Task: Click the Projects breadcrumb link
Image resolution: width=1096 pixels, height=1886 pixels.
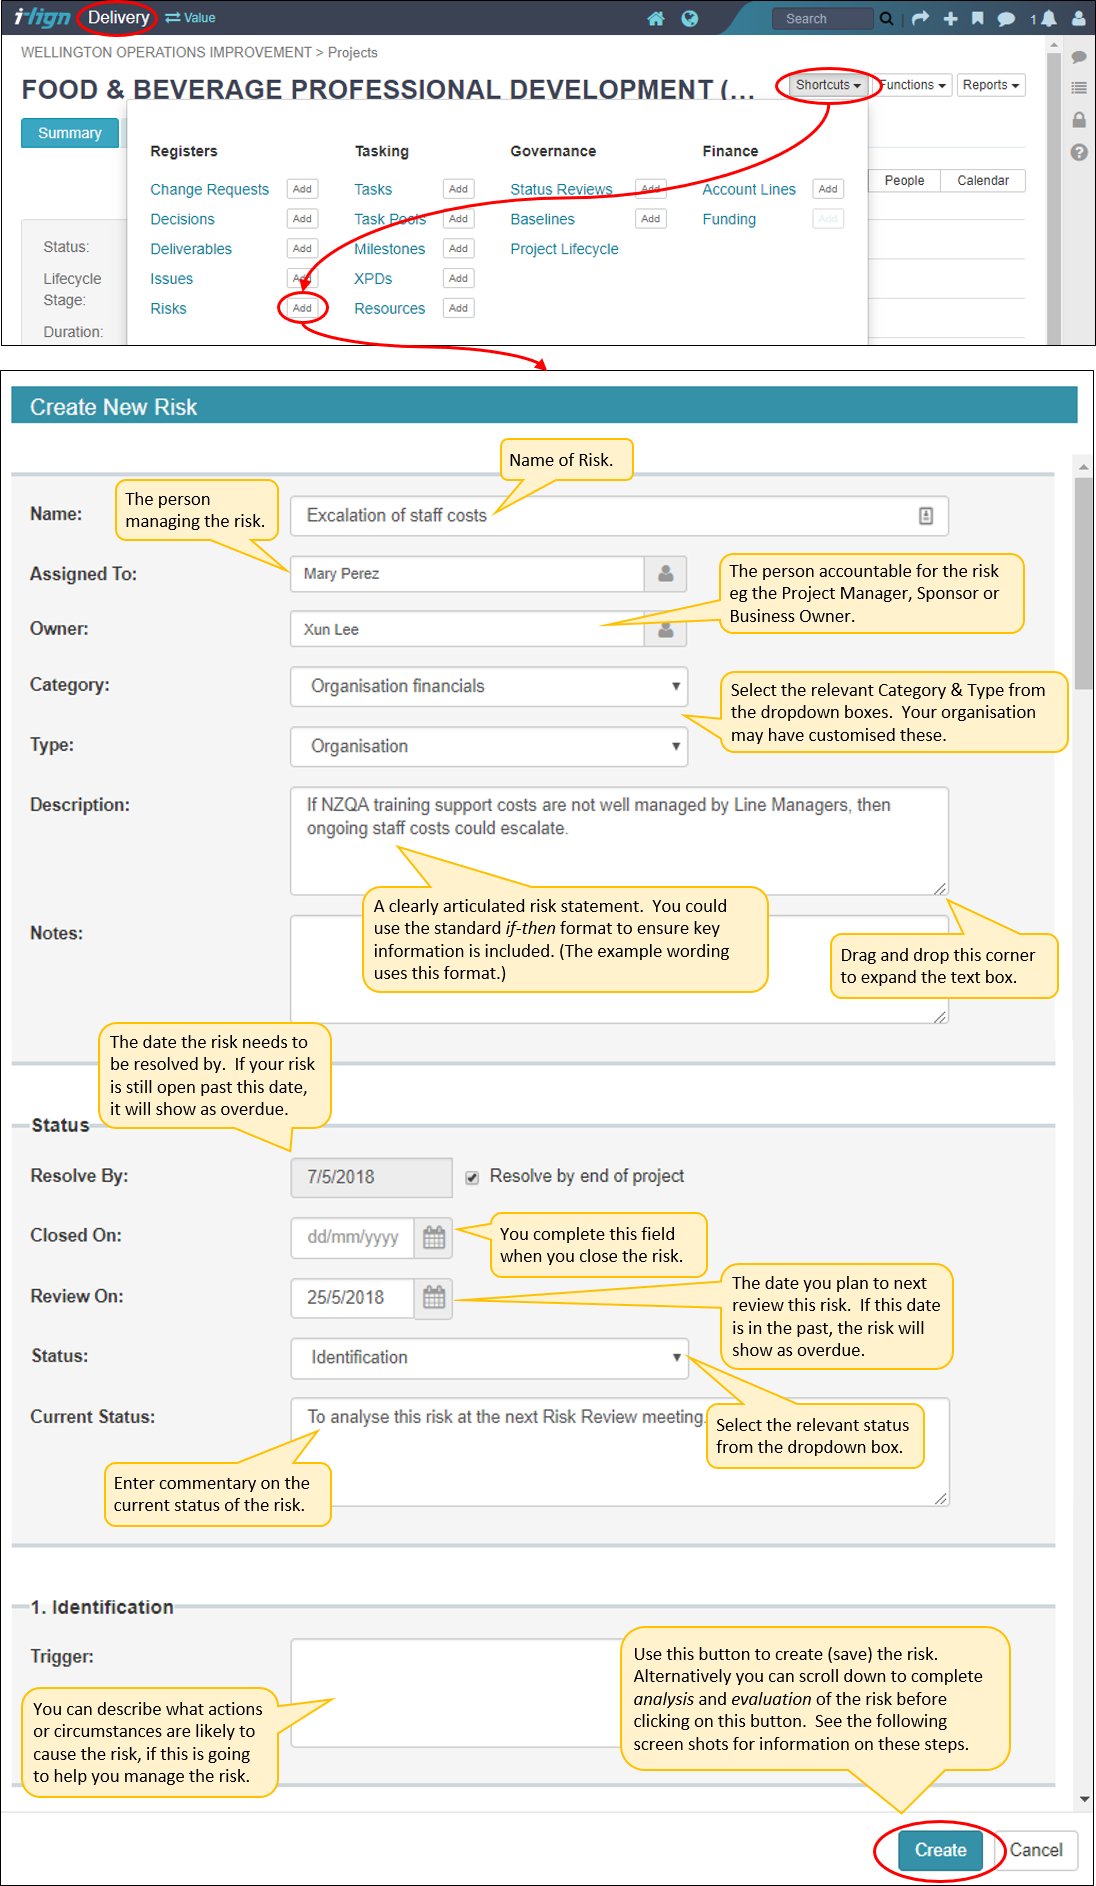Action: pos(352,53)
